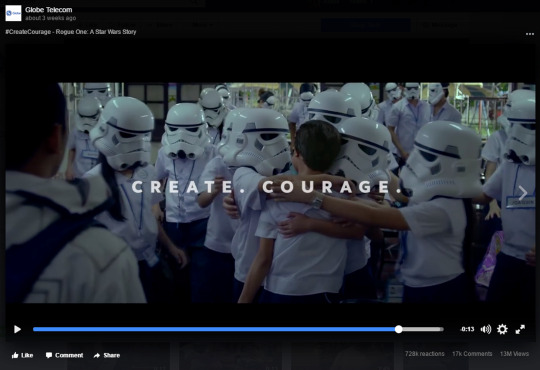Seek to the unplayed end of progress bar
Screen dimensions: 540x370
(423, 329)
